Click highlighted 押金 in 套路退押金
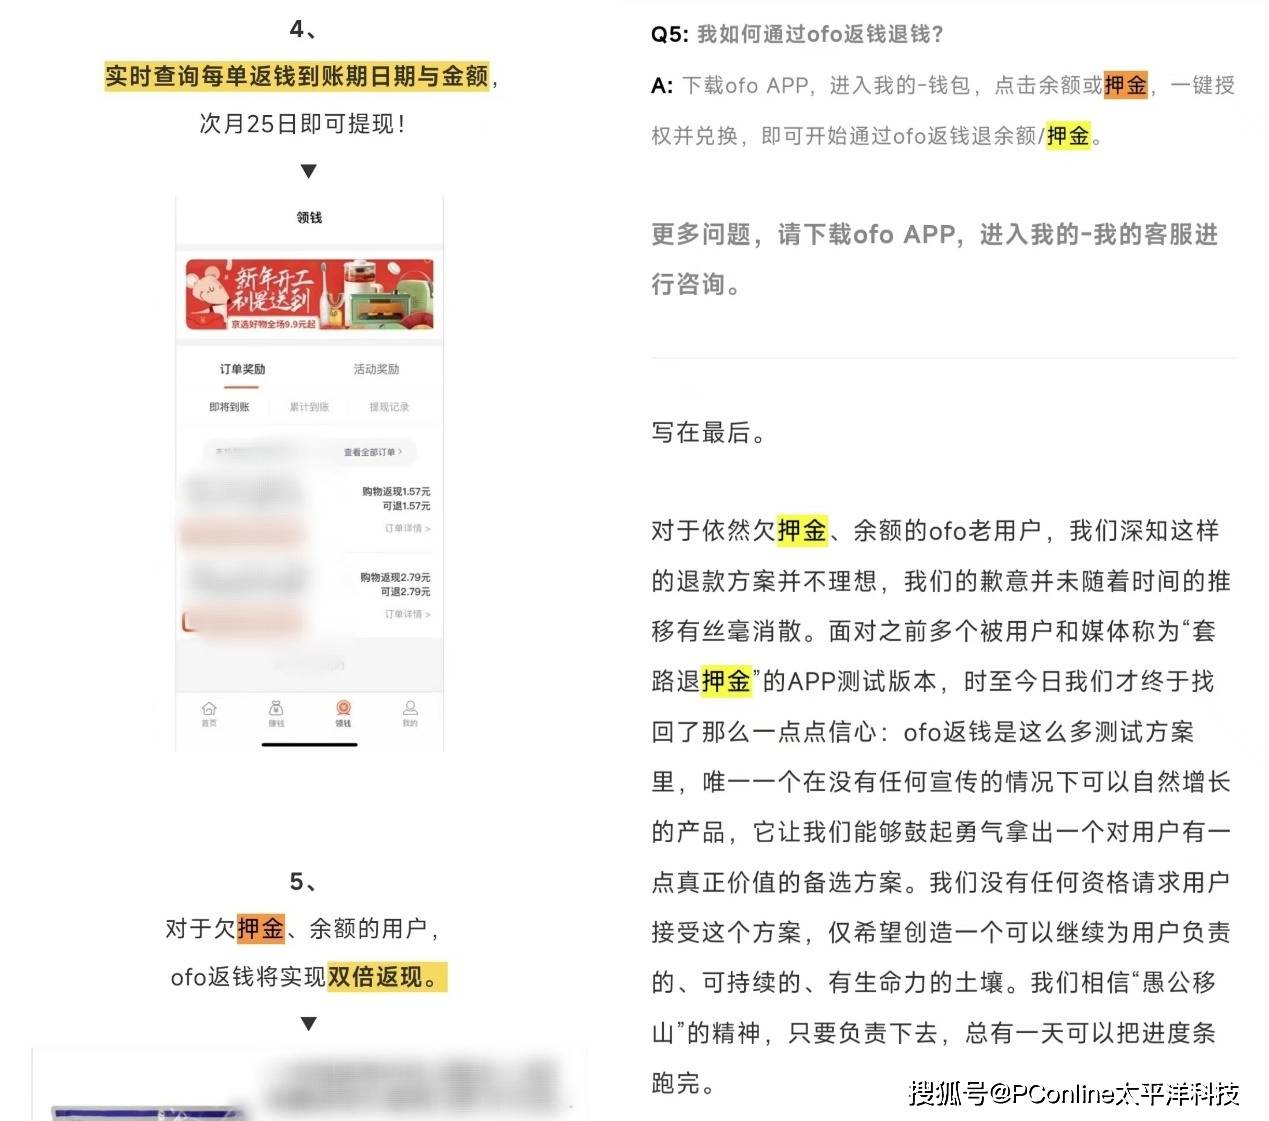The image size is (1269, 1121). click(x=726, y=681)
